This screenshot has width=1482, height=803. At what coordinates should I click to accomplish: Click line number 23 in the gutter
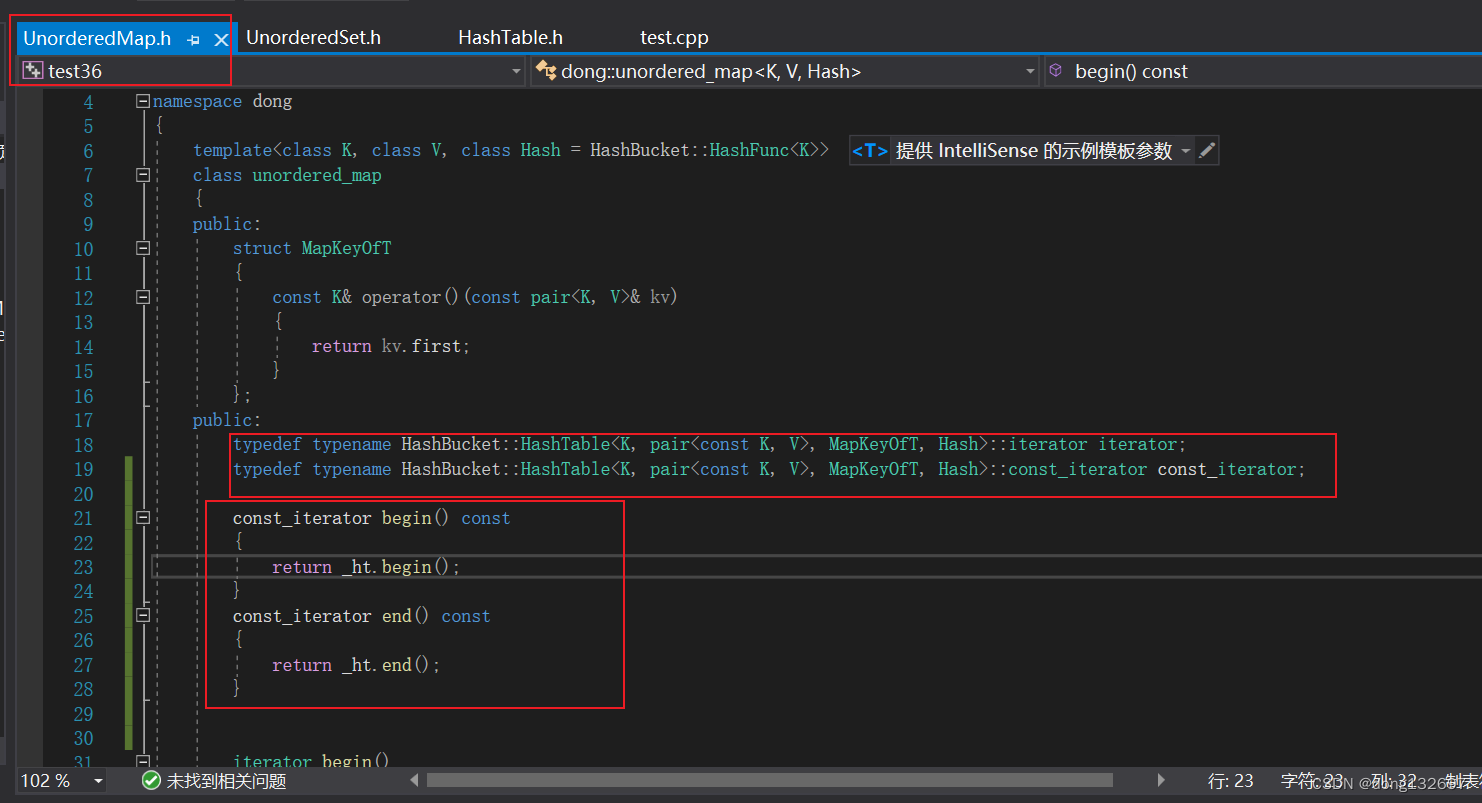pos(83,567)
